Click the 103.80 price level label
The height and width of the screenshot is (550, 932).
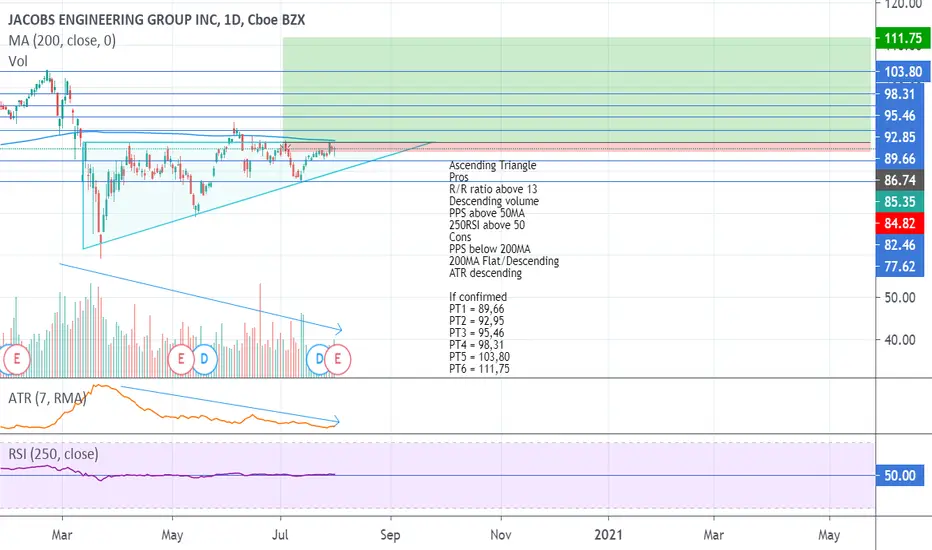[x=902, y=72]
